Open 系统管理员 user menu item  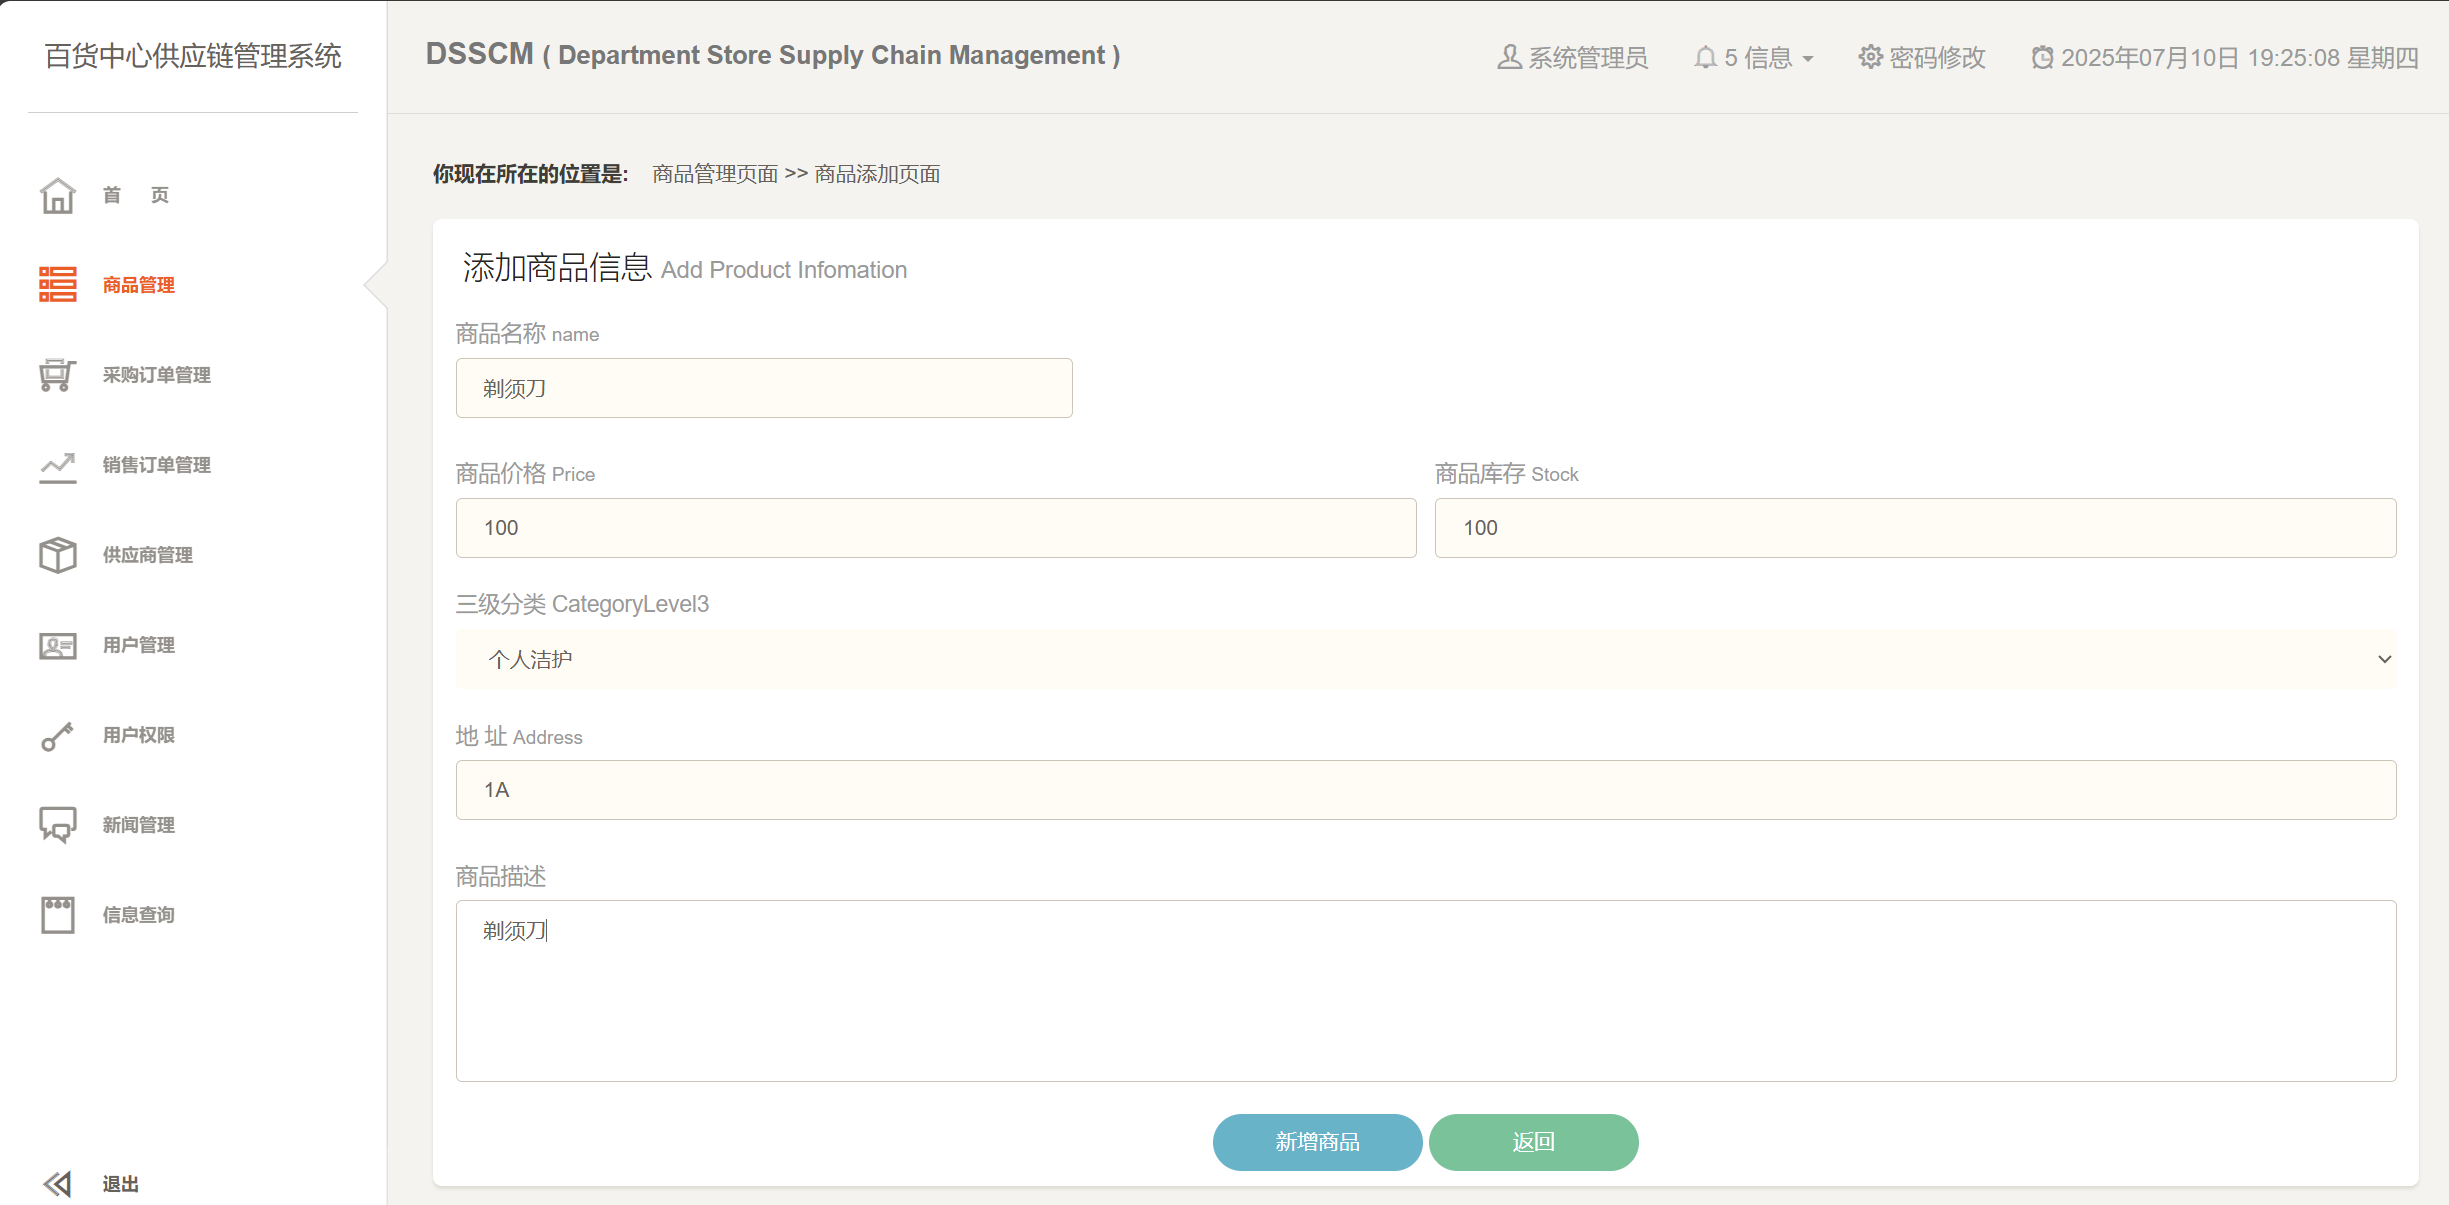click(x=1573, y=58)
